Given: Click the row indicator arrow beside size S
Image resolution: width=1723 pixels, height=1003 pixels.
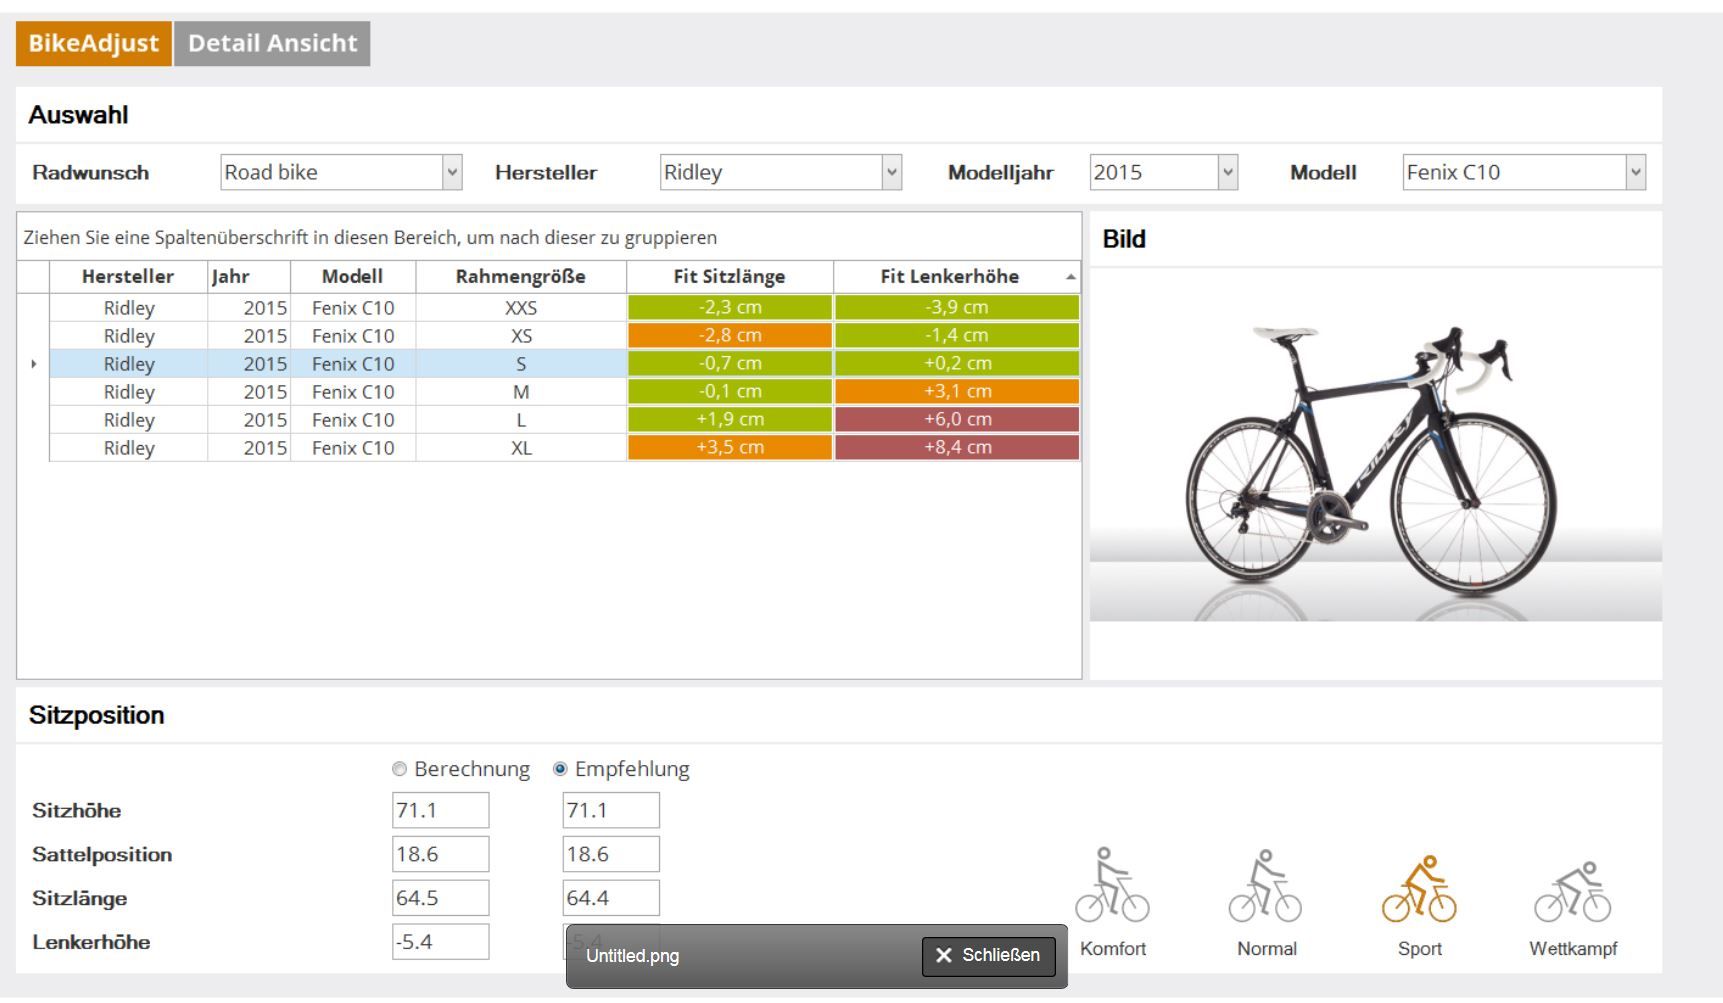Looking at the screenshot, I should point(34,364).
